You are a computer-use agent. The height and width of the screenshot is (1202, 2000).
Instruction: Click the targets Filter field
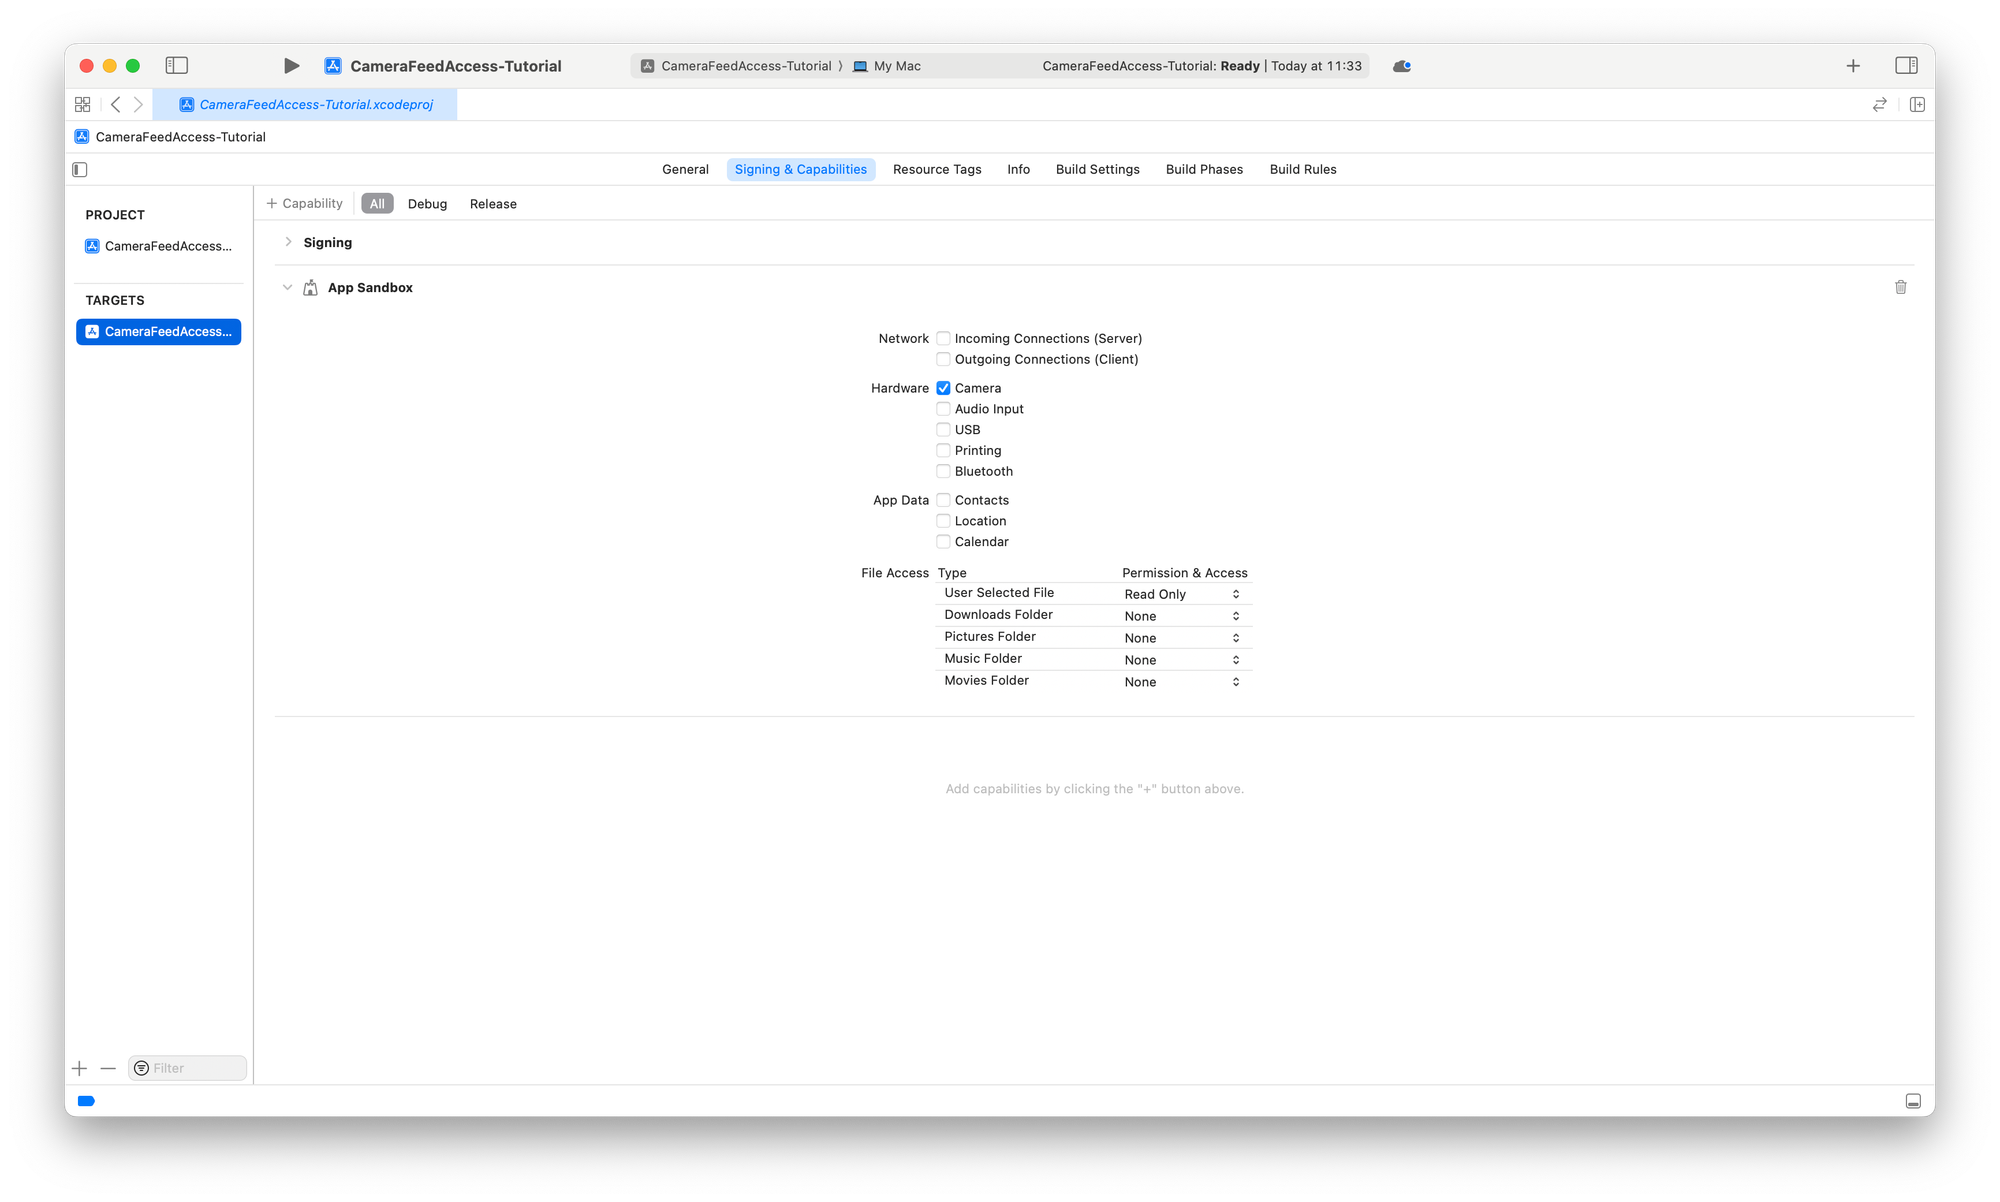click(x=195, y=1068)
